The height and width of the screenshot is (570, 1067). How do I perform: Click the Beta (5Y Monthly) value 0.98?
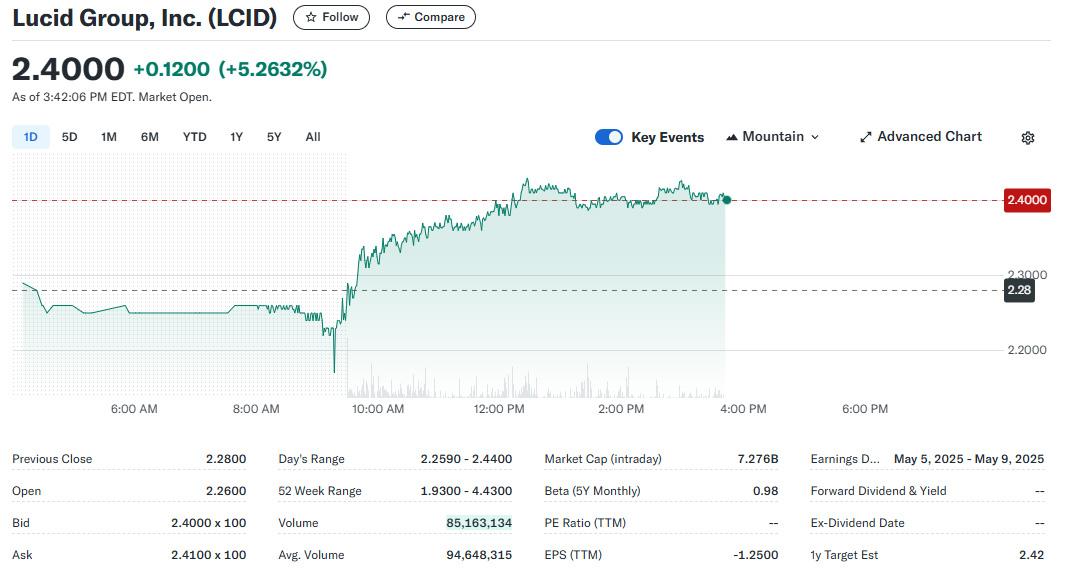tap(766, 491)
